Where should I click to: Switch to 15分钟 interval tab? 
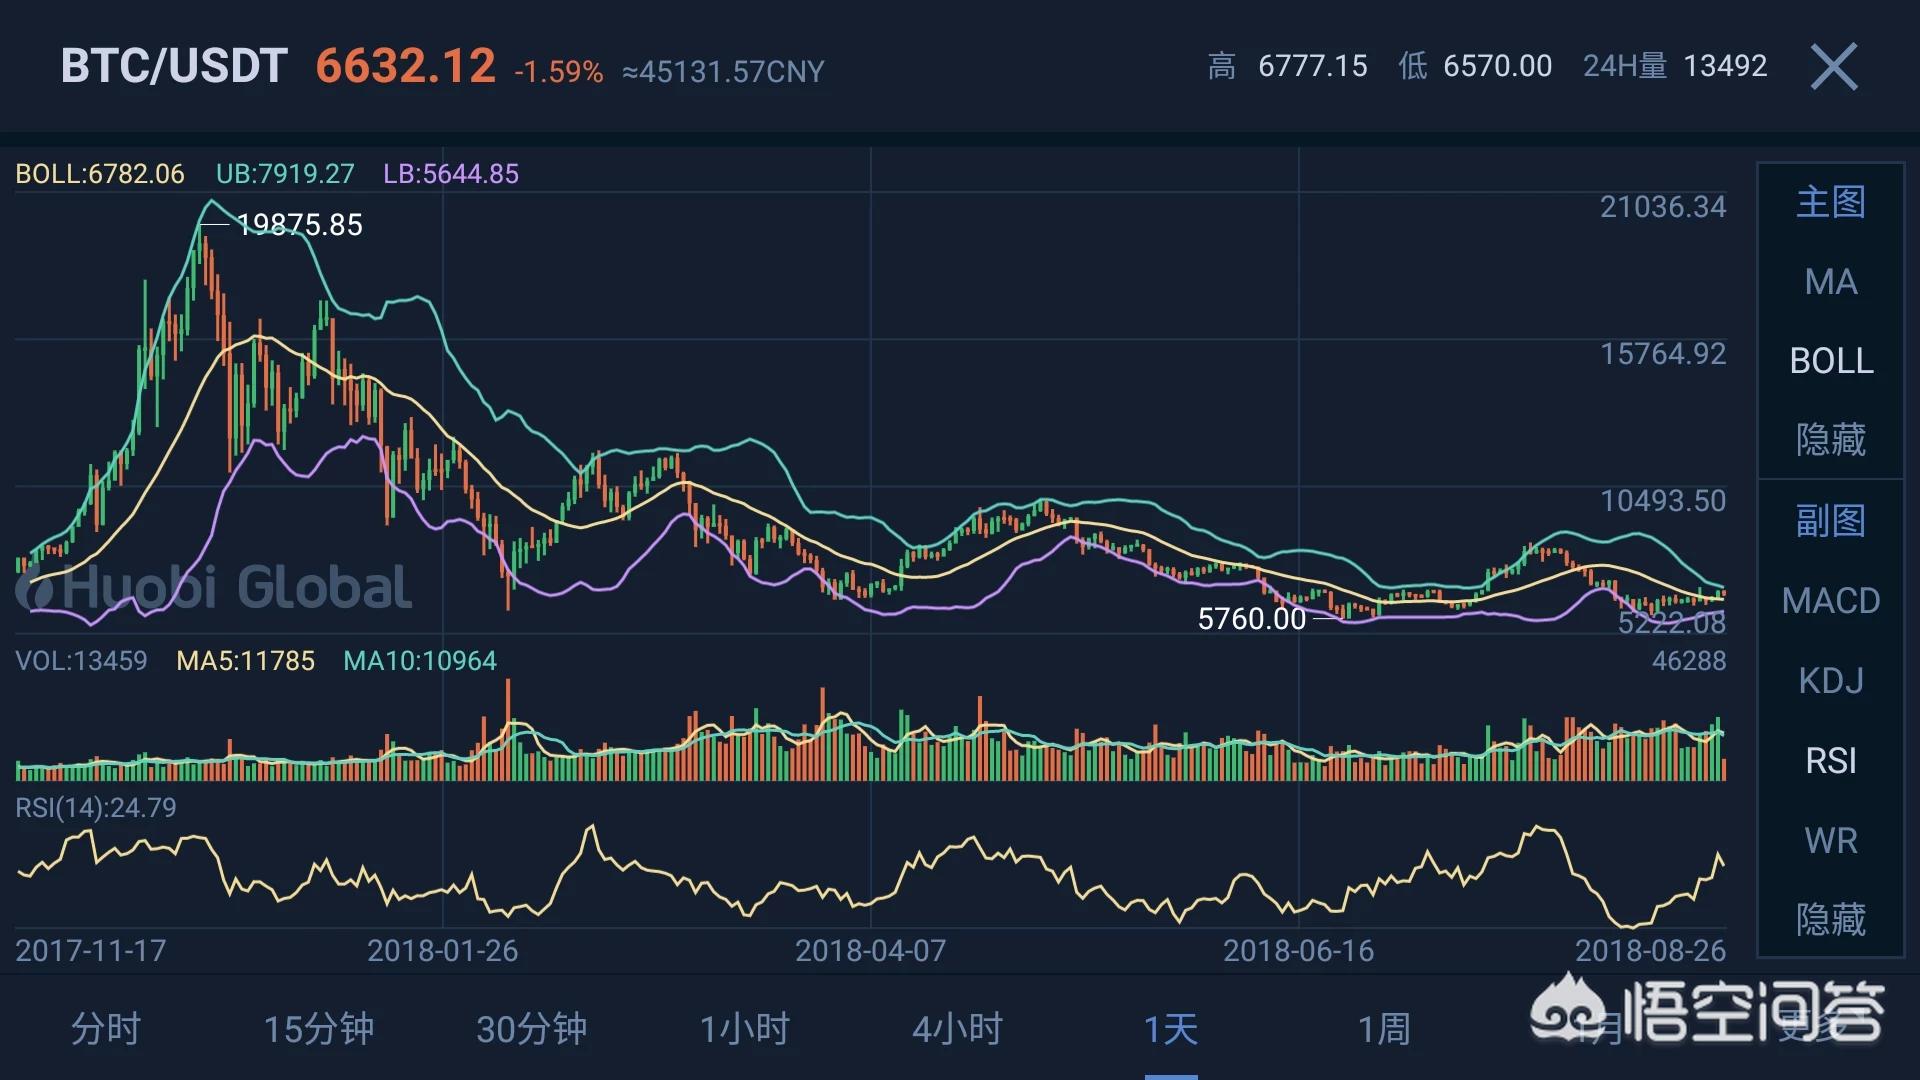318,1029
